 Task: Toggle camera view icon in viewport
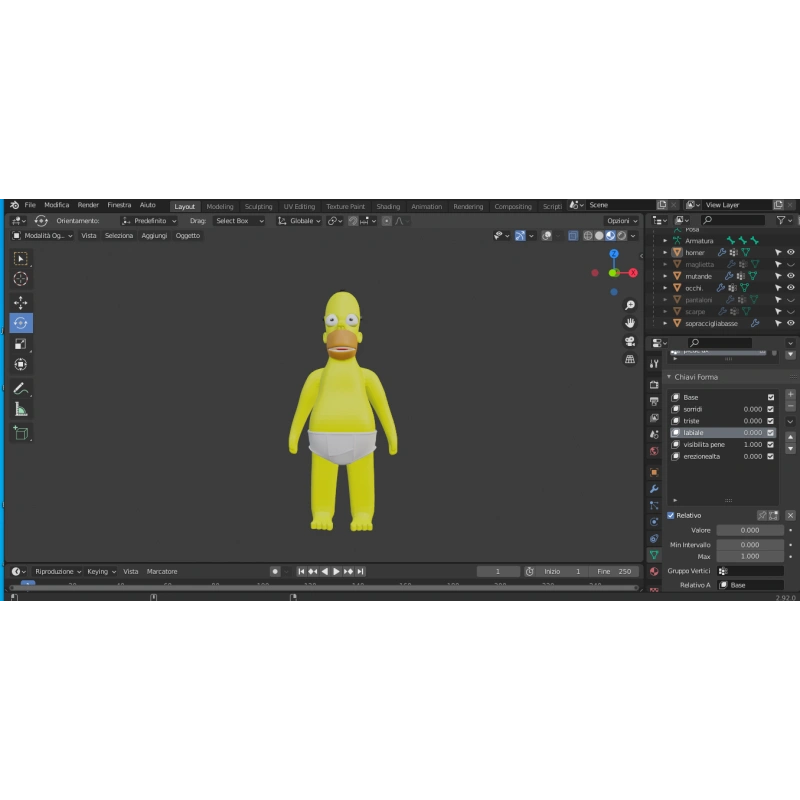coord(630,341)
